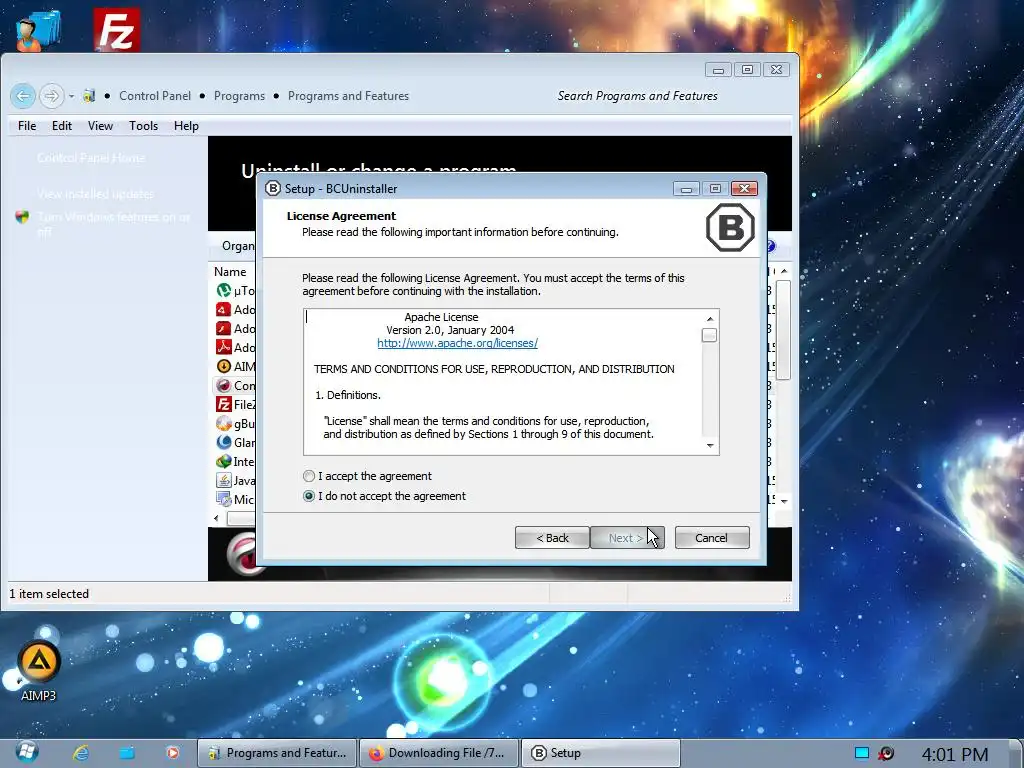Click the Organize toolbar button
Image resolution: width=1024 pixels, height=768 pixels.
coord(238,246)
